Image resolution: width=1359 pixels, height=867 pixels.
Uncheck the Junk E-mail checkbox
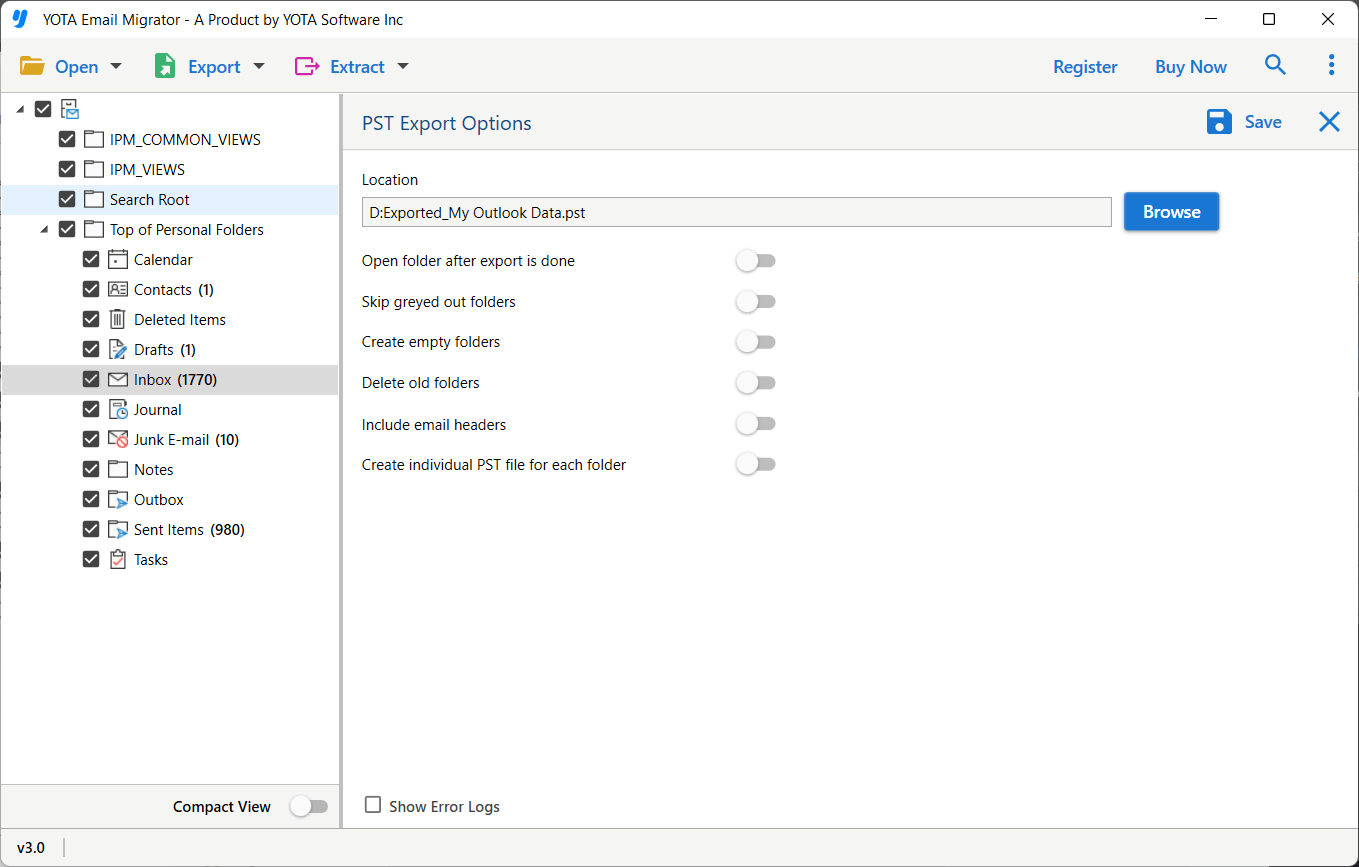[x=91, y=439]
